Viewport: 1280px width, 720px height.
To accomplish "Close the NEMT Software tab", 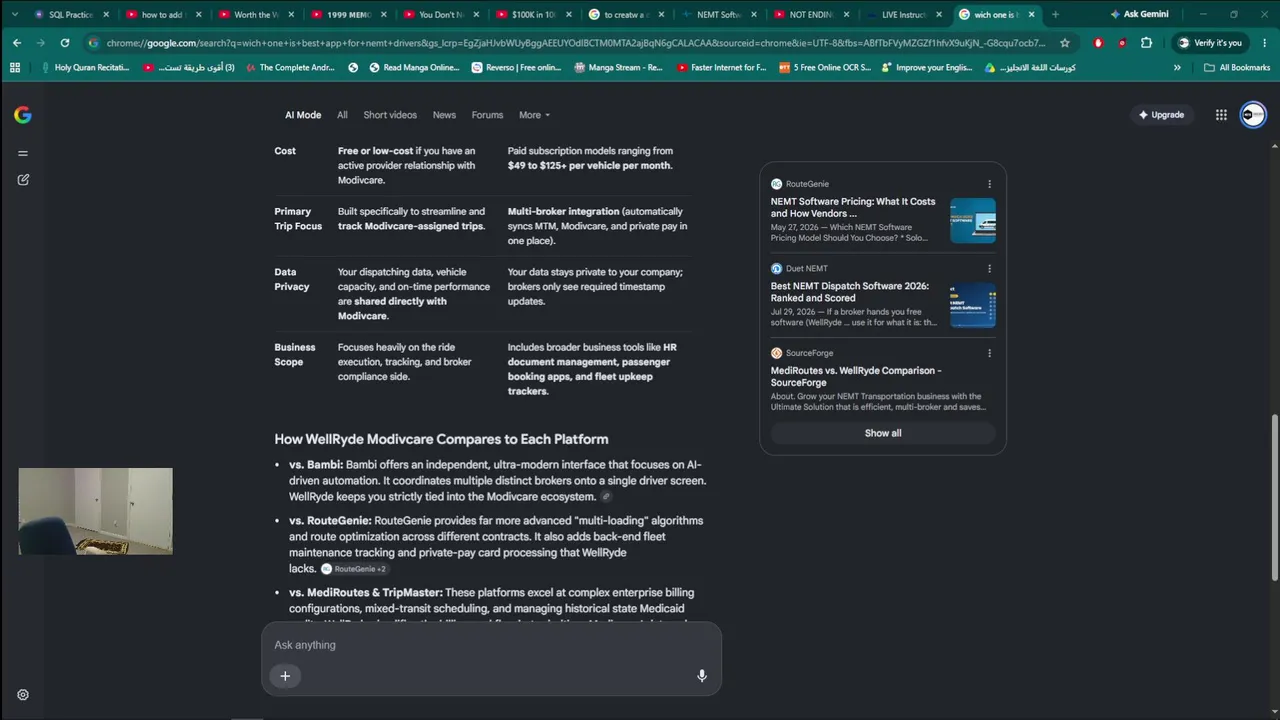I will click(x=754, y=15).
